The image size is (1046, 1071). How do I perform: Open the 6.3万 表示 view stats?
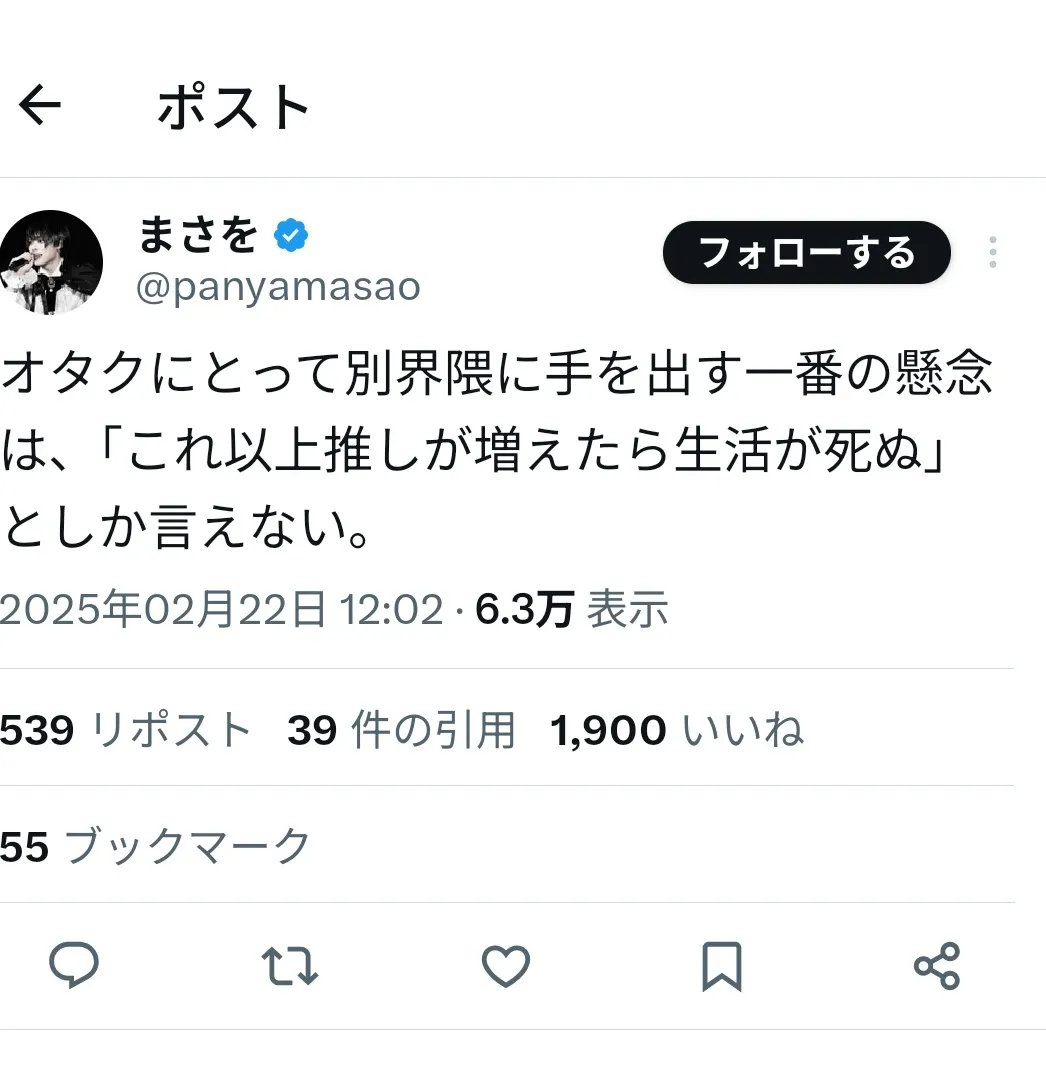pos(571,610)
